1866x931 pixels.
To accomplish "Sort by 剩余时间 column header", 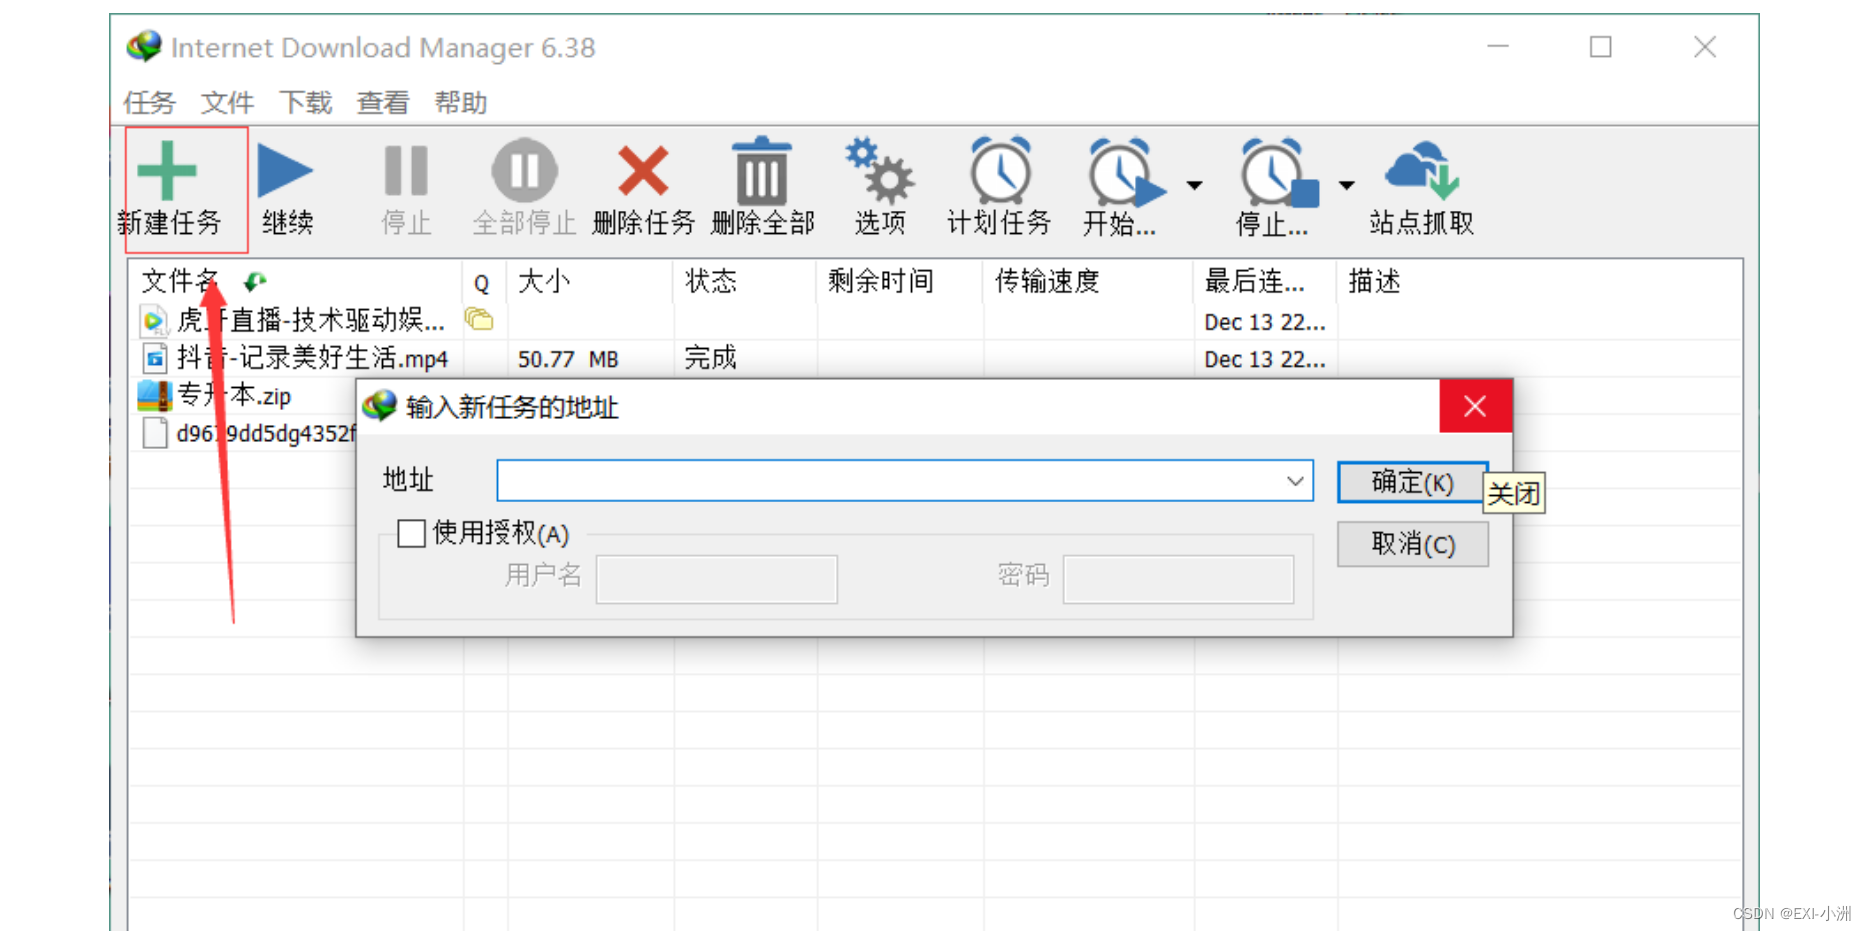I will point(900,282).
